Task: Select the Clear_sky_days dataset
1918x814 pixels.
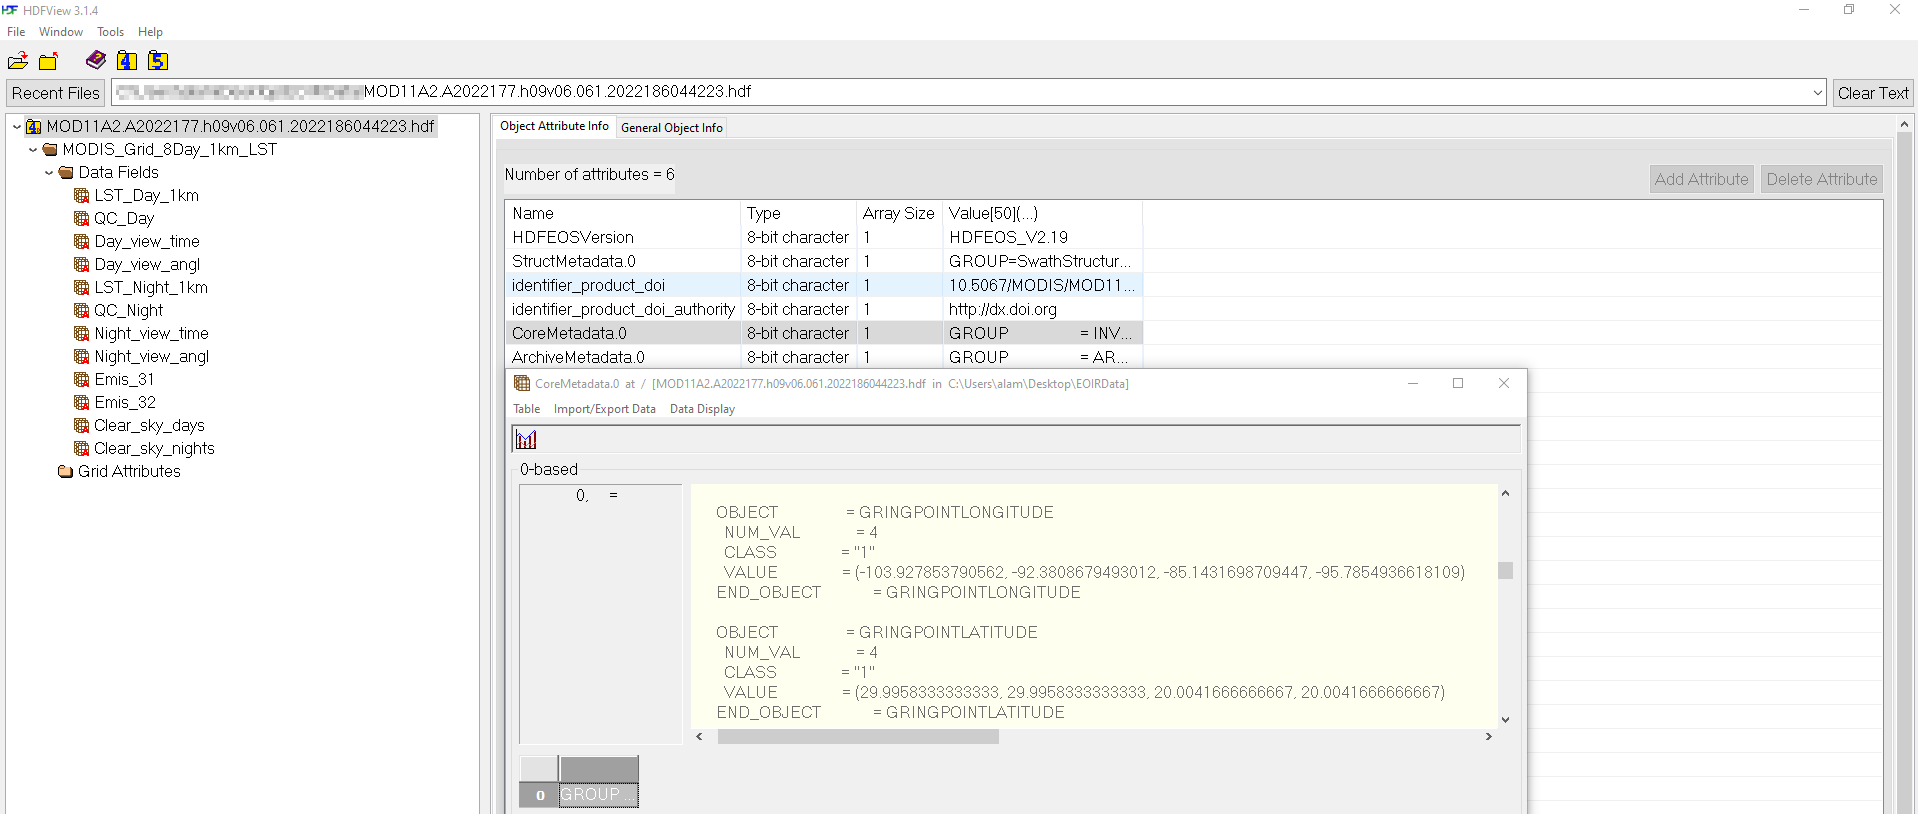Action: [x=149, y=425]
